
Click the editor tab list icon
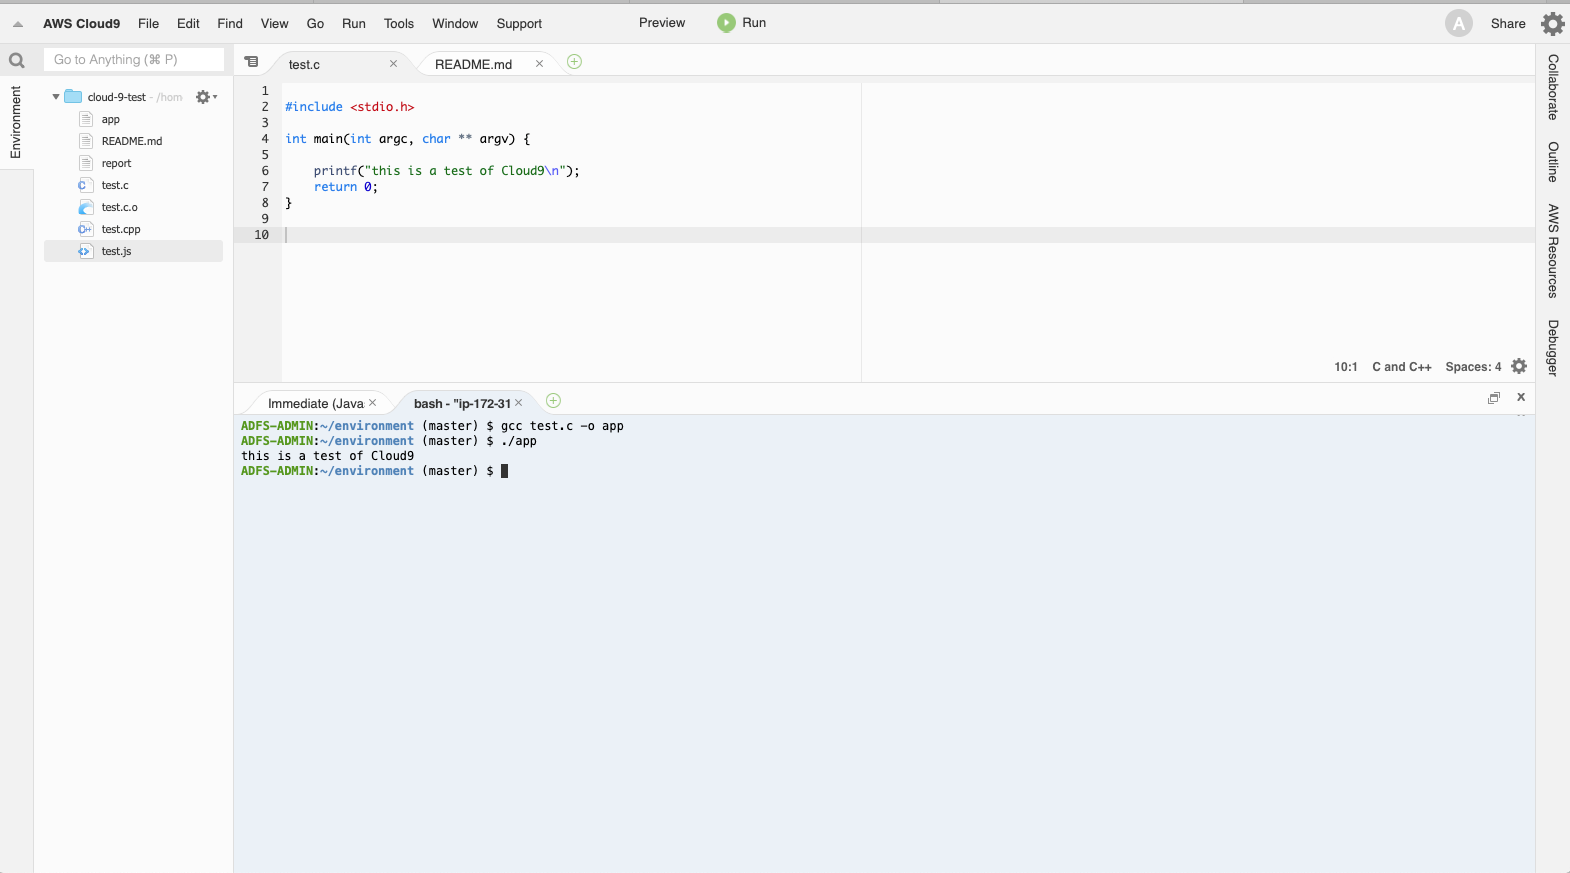pyautogui.click(x=252, y=62)
